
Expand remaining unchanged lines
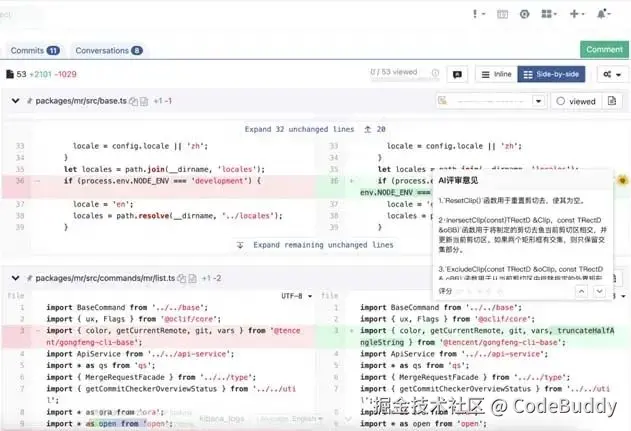click(323, 245)
